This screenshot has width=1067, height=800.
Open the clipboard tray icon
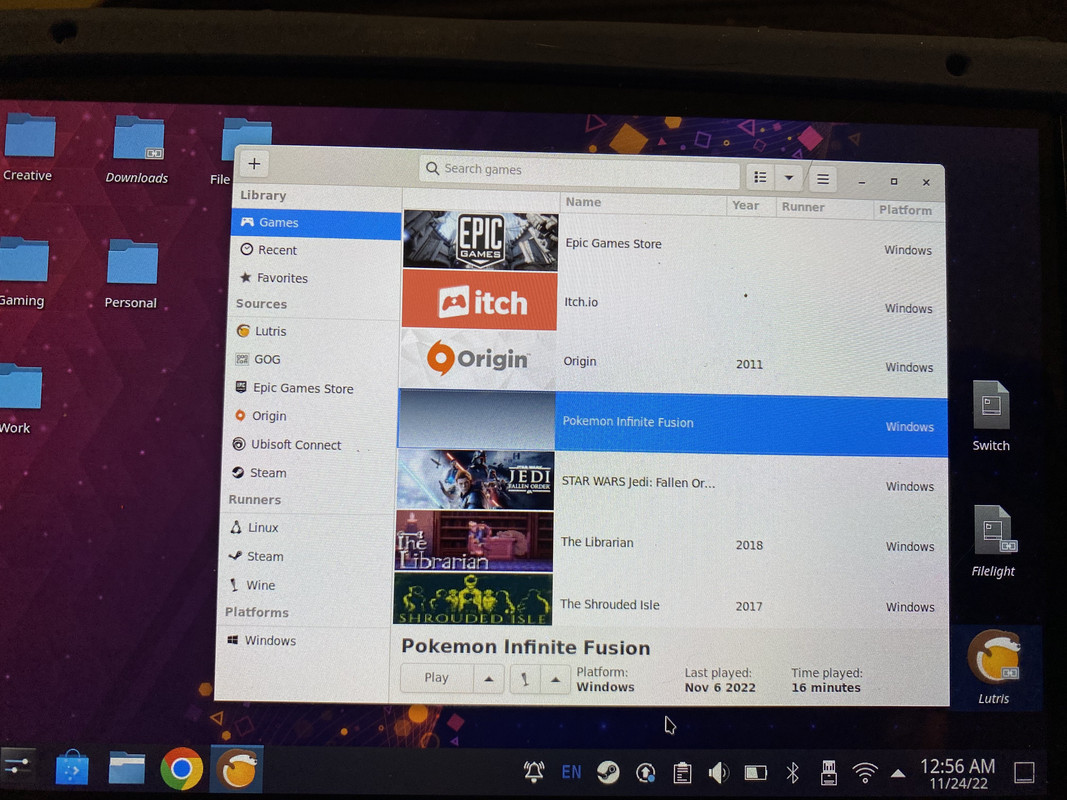pos(682,773)
